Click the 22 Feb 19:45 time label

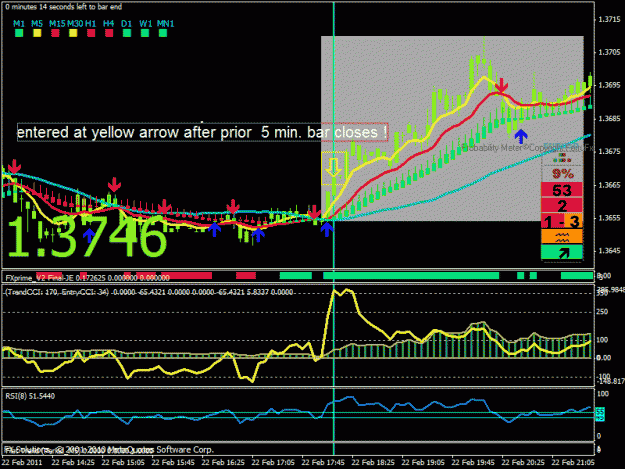click(473, 462)
